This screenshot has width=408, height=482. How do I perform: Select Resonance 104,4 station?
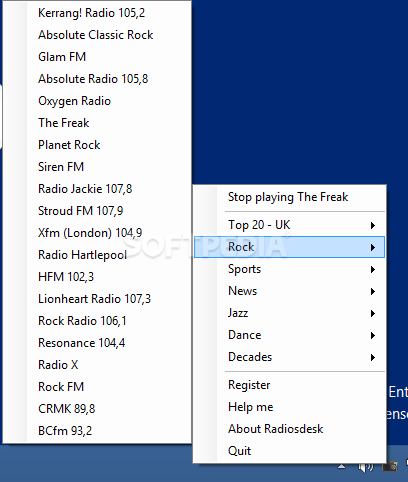tap(97, 343)
